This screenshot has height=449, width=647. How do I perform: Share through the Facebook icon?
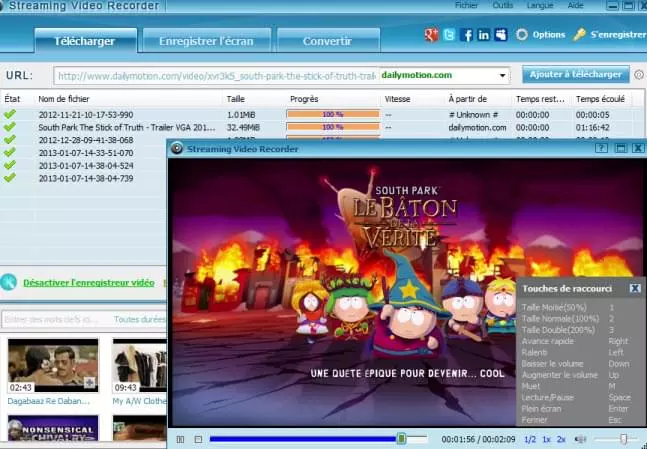466,35
